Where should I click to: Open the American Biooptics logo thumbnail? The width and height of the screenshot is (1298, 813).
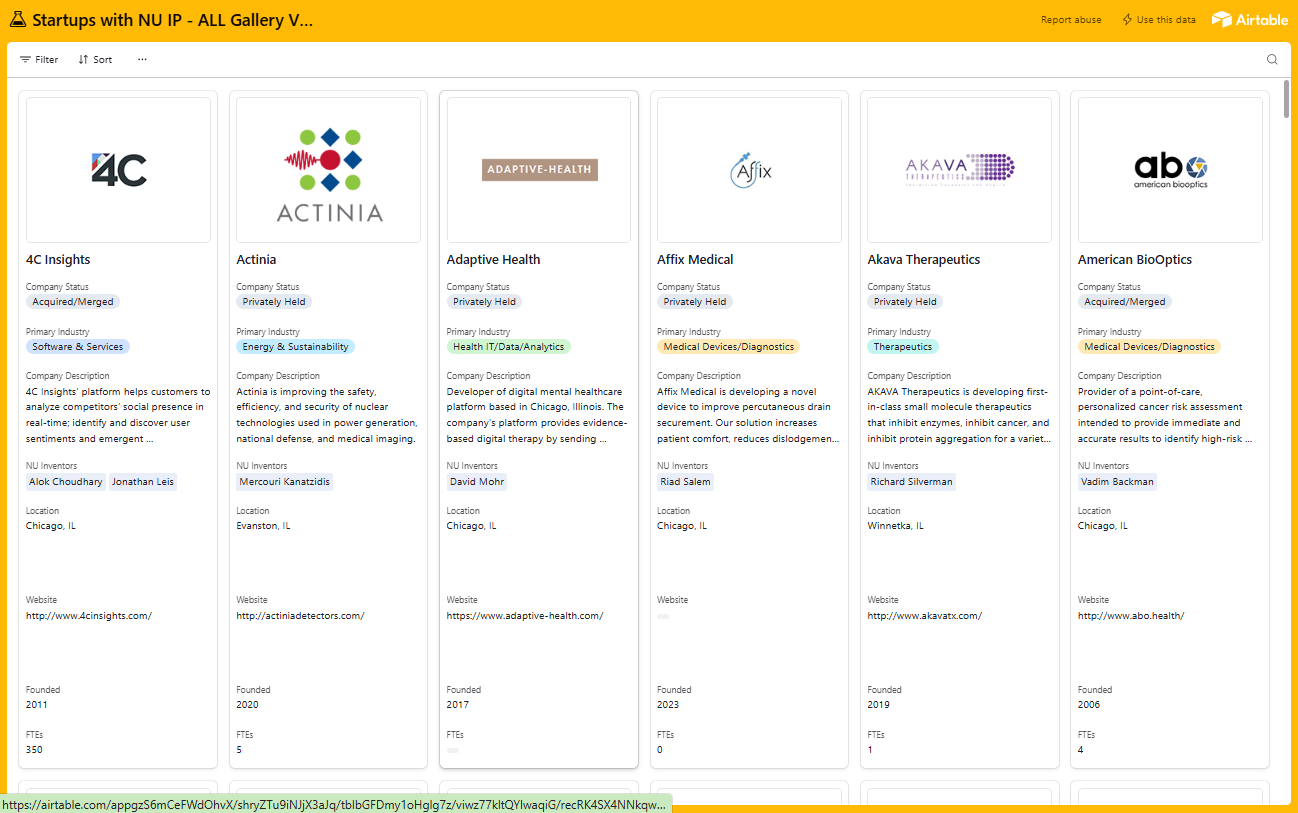point(1170,170)
